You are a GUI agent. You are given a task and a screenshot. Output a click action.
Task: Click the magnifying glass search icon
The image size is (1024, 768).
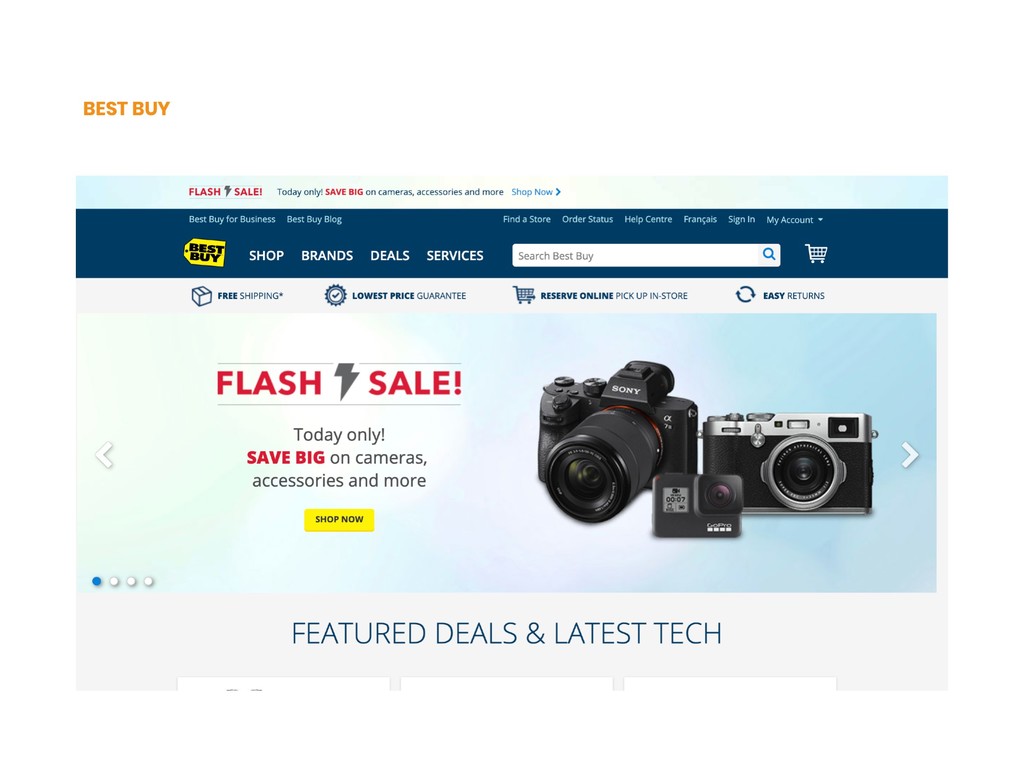769,255
